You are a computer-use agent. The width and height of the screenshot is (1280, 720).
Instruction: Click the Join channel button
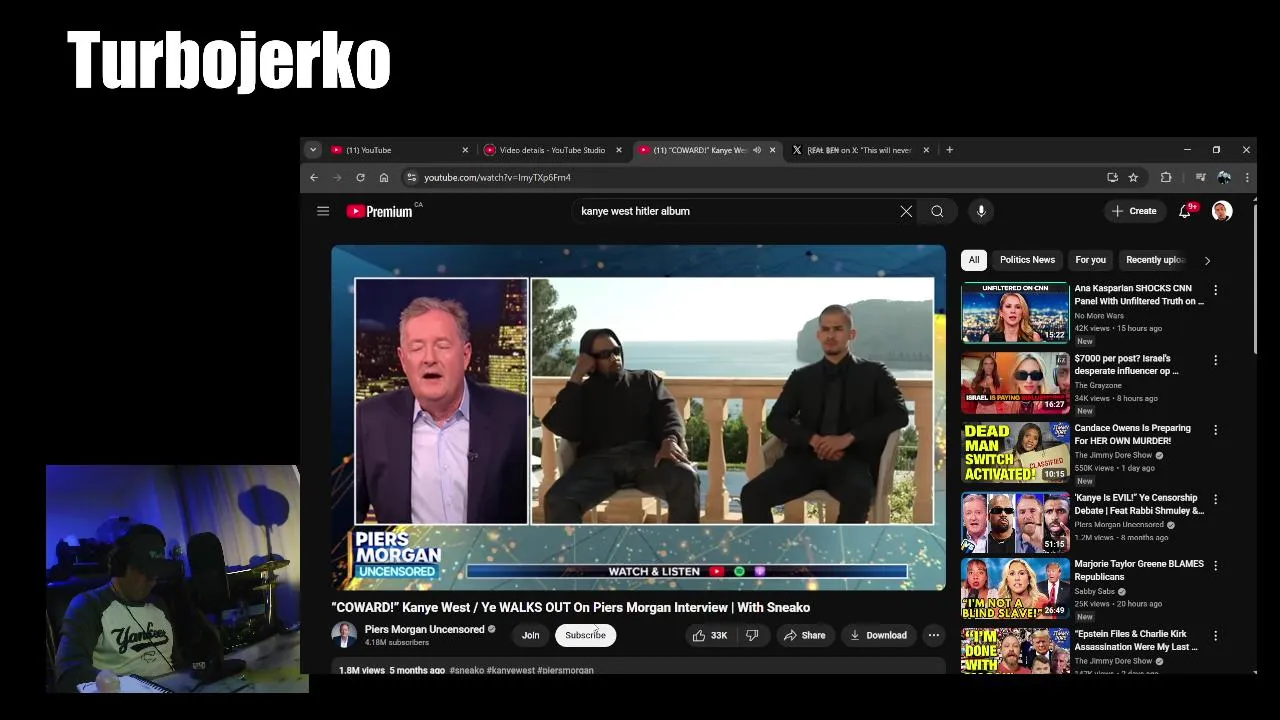(x=530, y=635)
